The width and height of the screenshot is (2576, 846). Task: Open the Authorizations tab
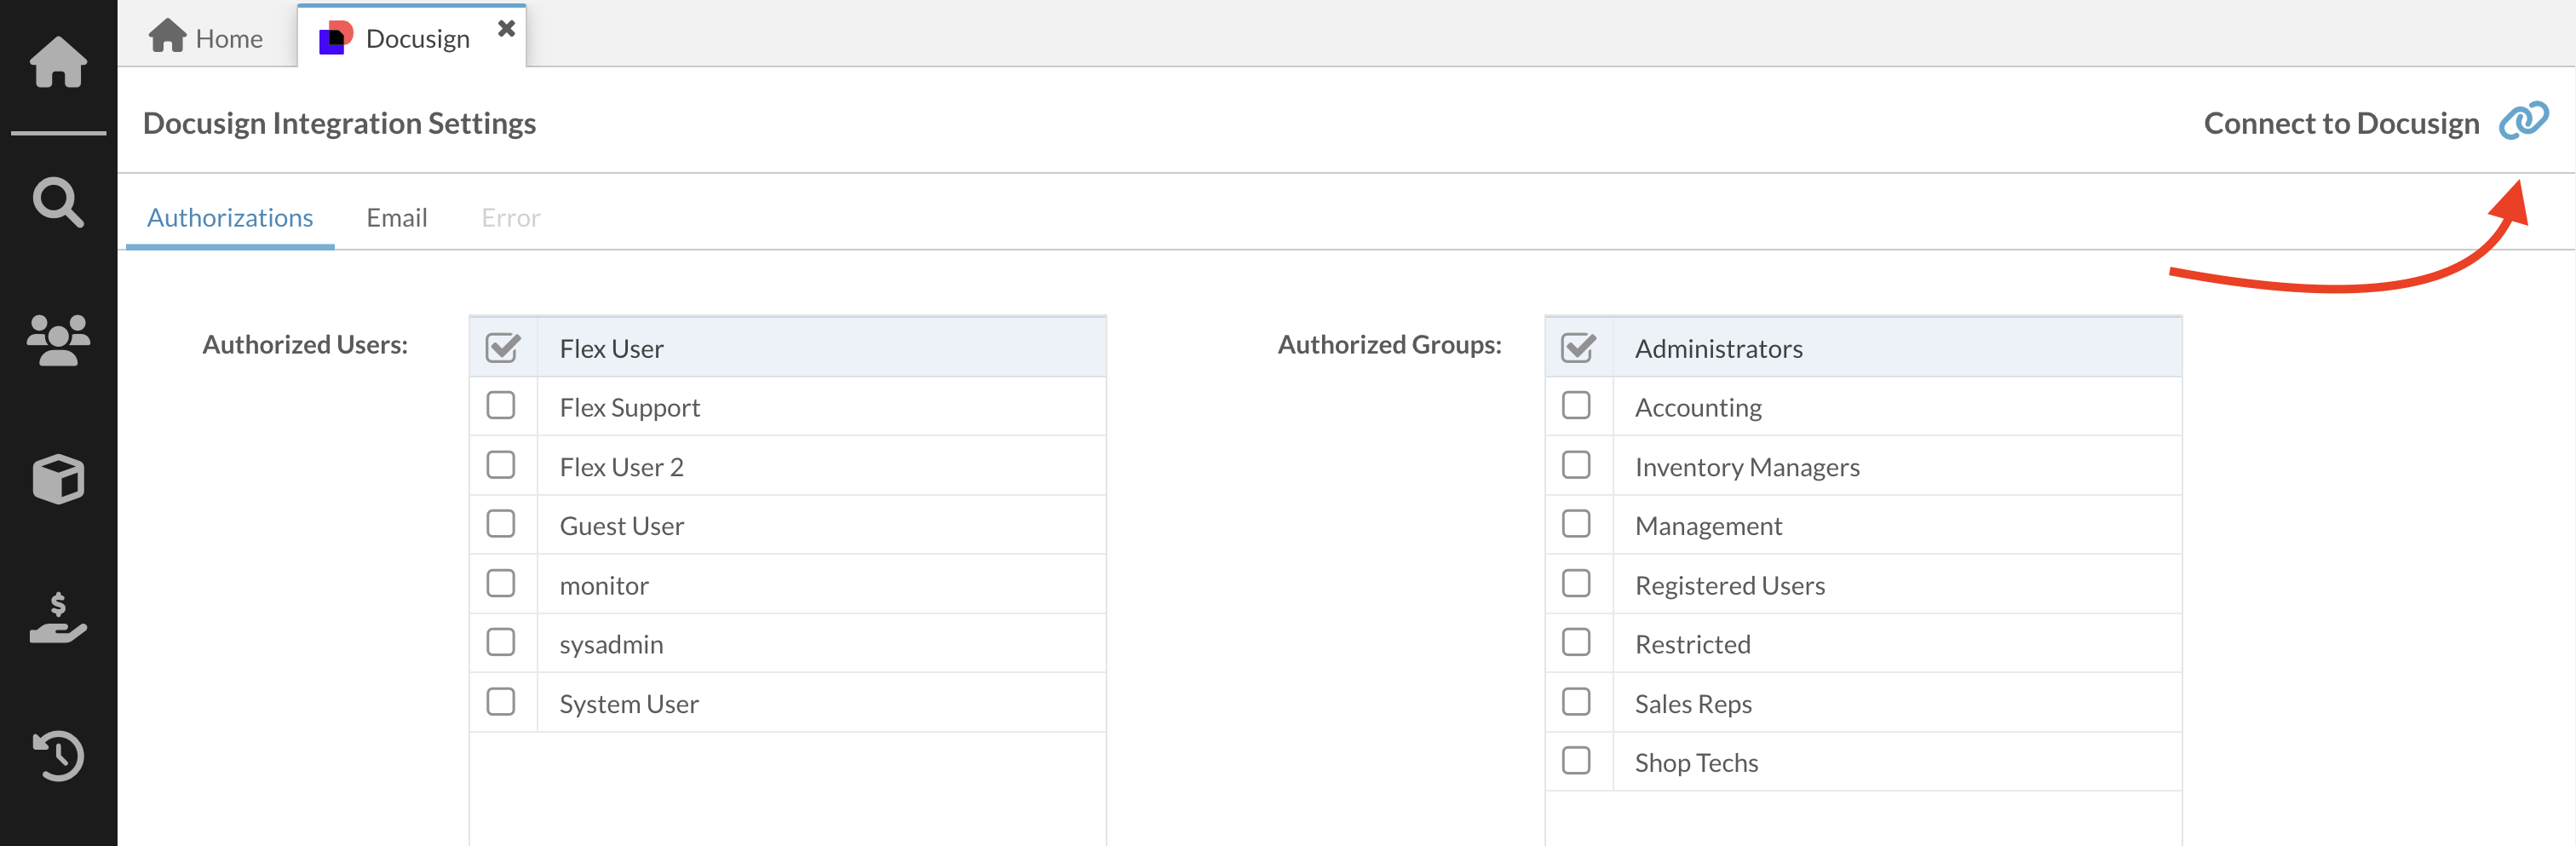(x=230, y=217)
